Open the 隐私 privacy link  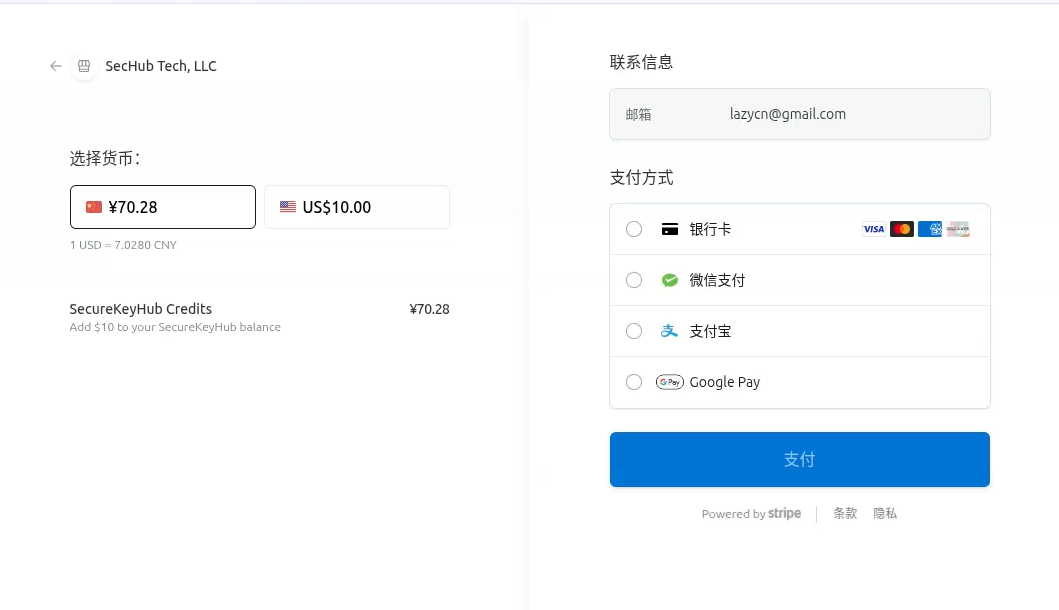(885, 513)
